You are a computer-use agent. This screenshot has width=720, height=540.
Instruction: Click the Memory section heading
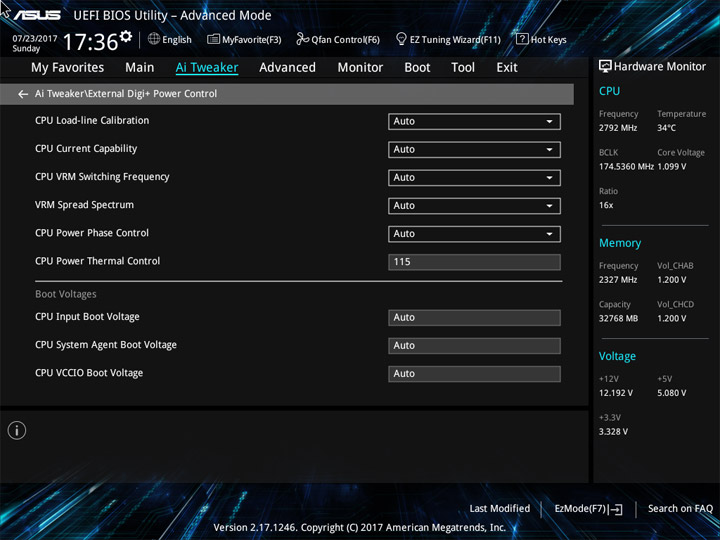pos(620,243)
